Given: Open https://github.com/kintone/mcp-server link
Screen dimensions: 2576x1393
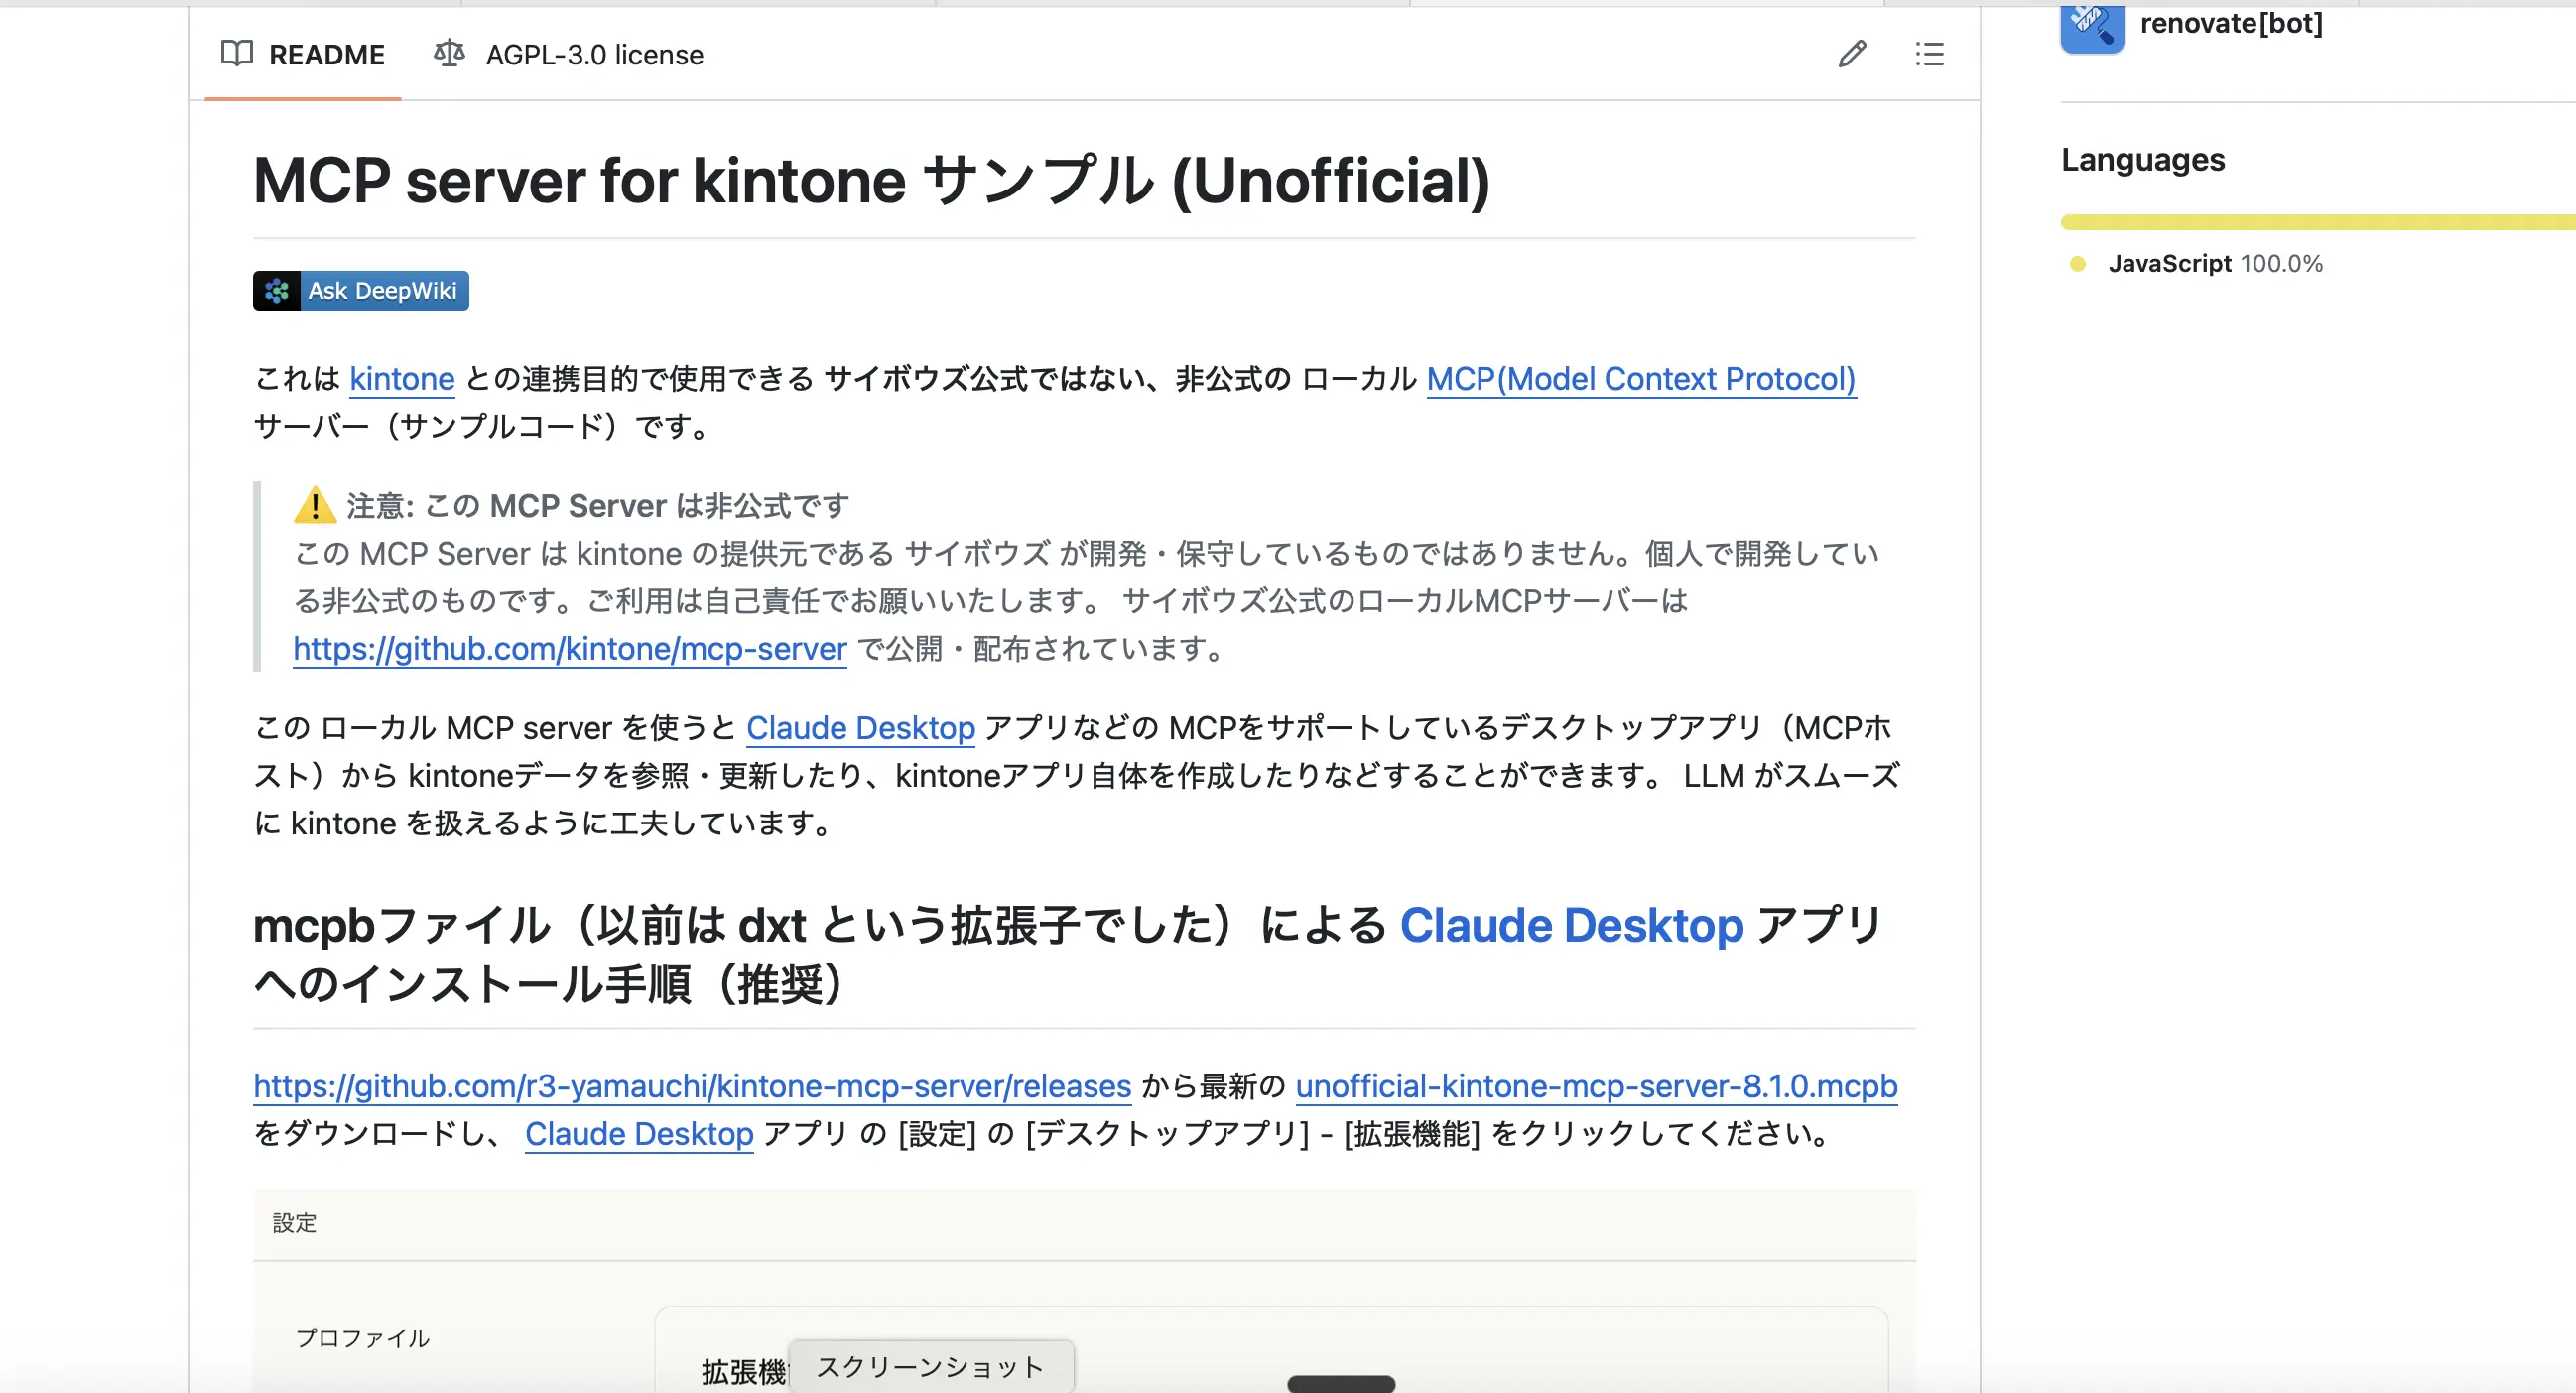Looking at the screenshot, I should coord(570,649).
